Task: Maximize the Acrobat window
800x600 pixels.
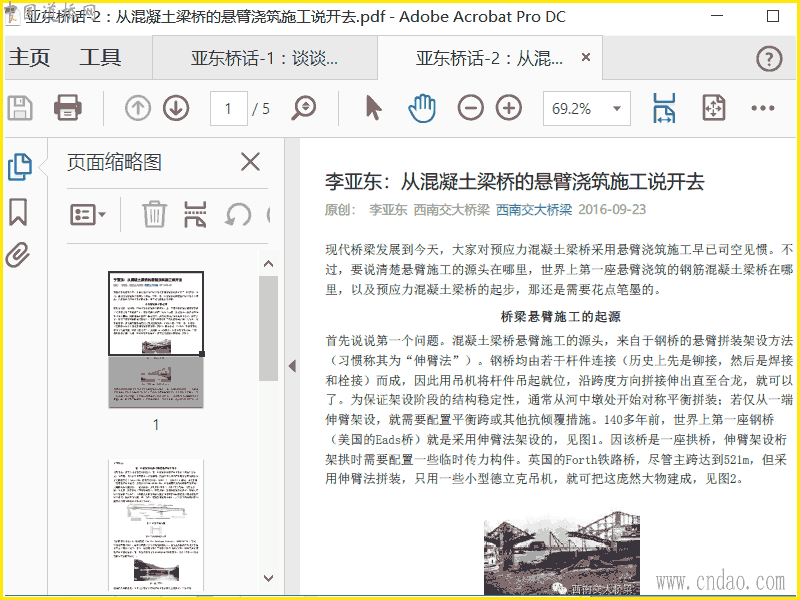Action: pos(773,16)
